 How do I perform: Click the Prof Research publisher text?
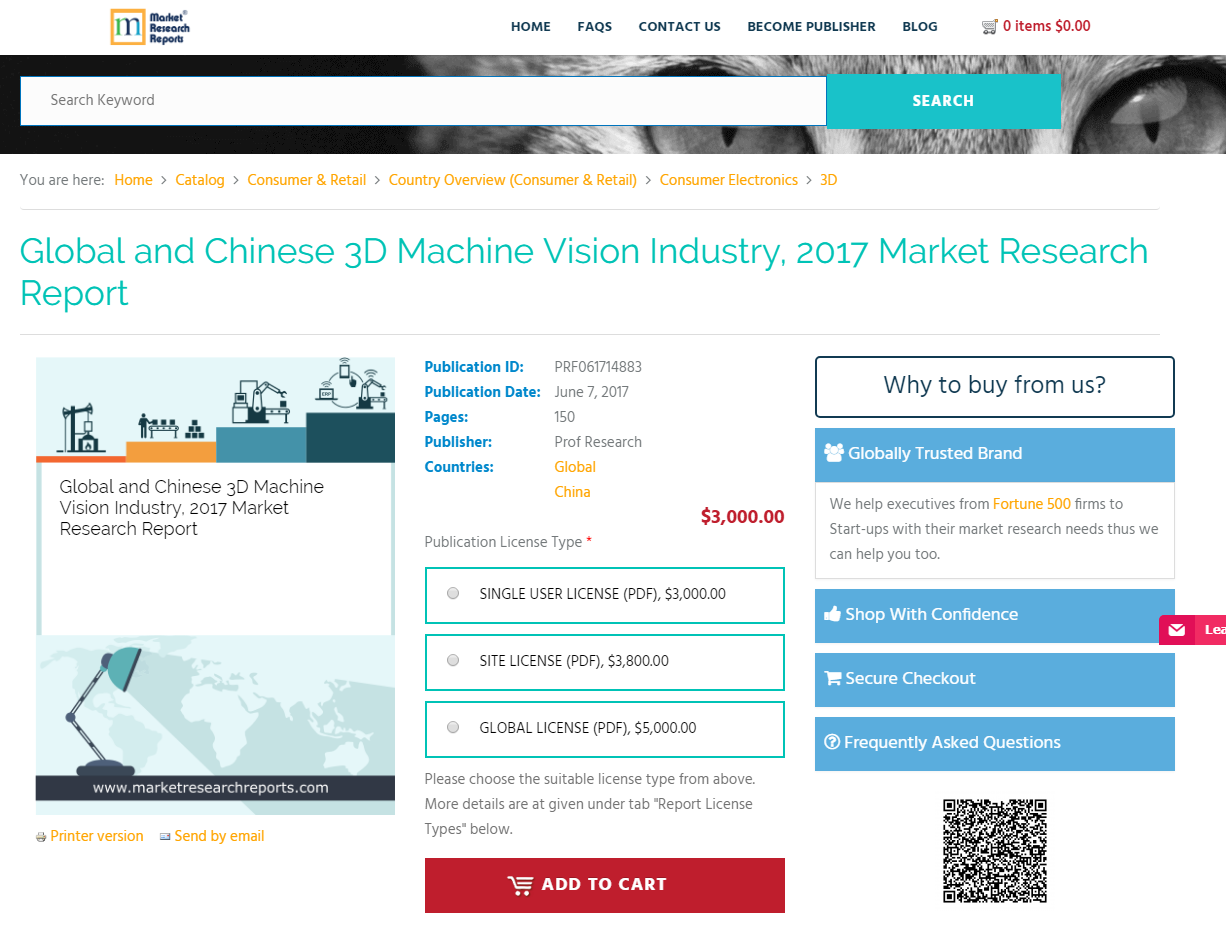click(x=598, y=442)
